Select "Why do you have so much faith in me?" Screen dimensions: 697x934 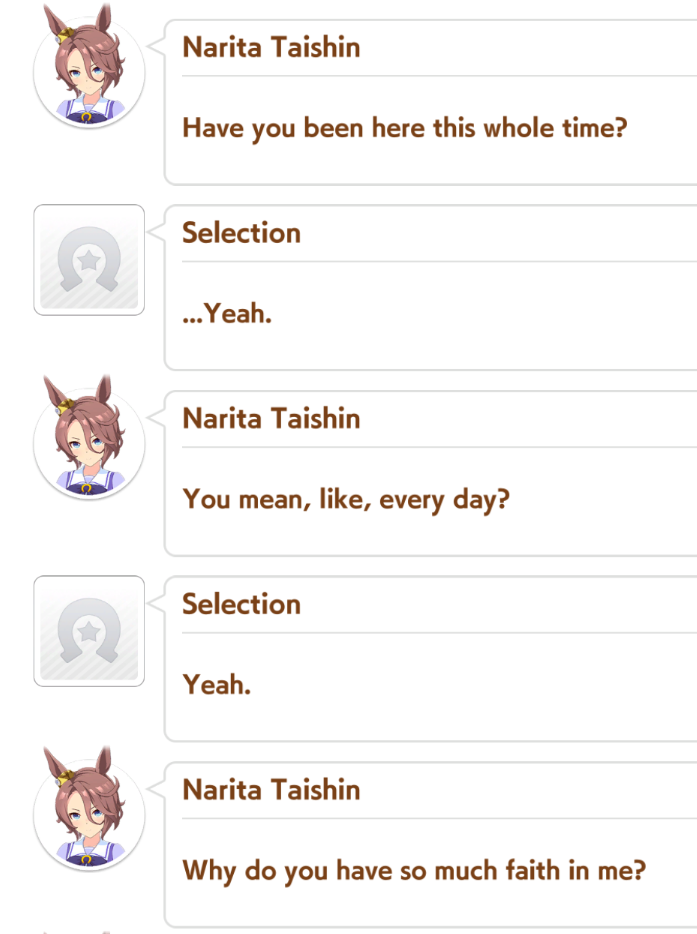414,871
